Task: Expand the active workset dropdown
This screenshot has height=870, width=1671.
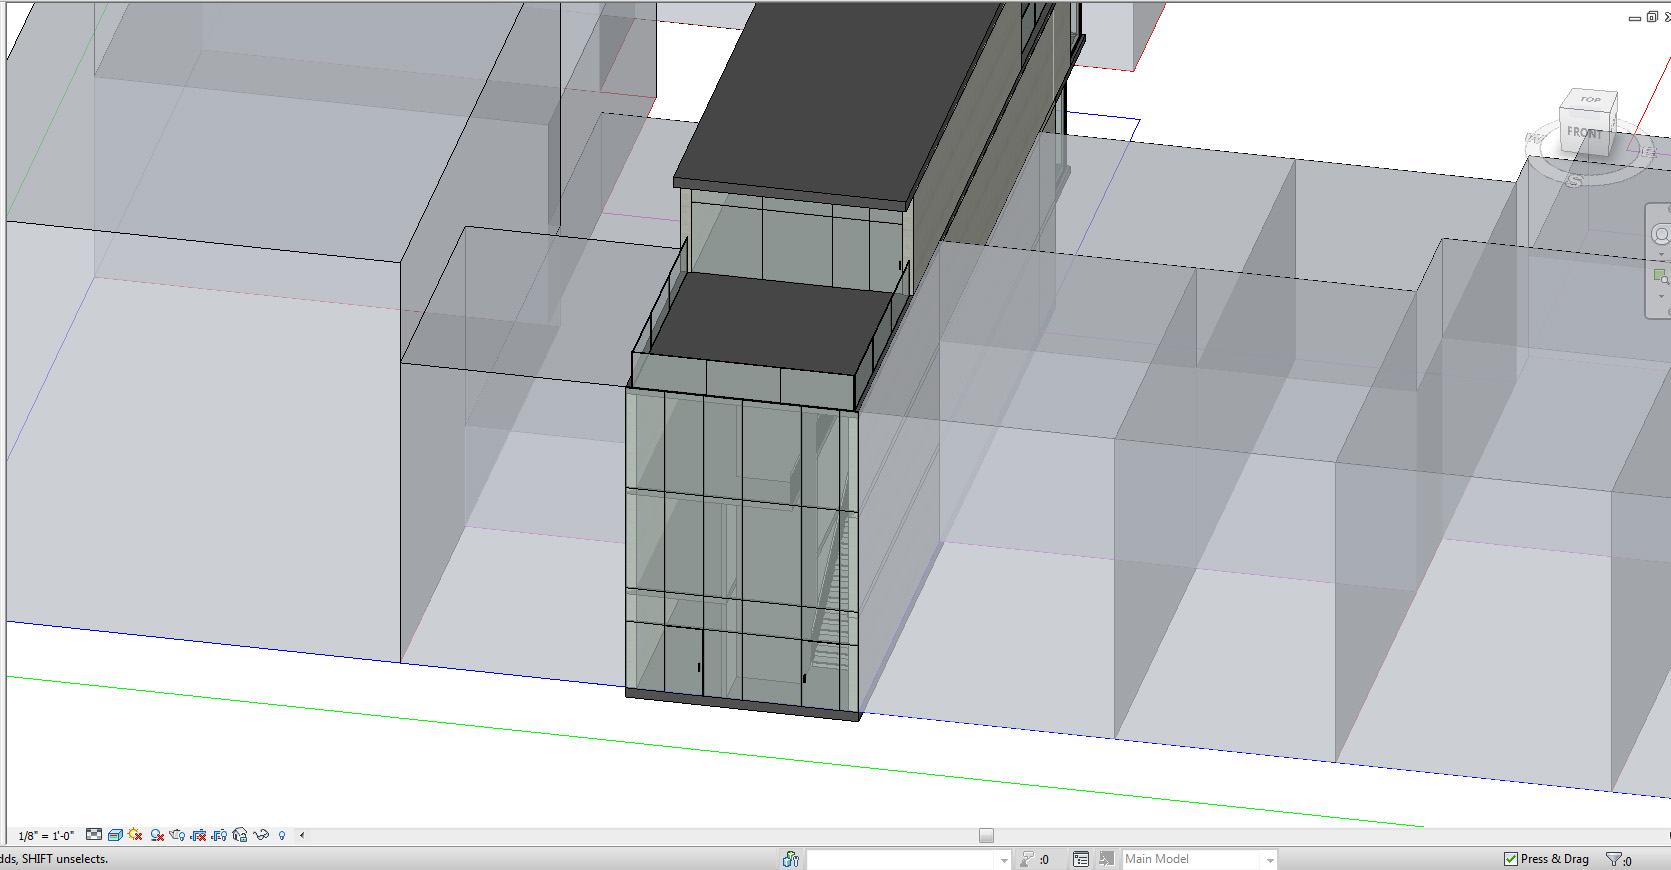Action: pyautogui.click(x=1004, y=860)
